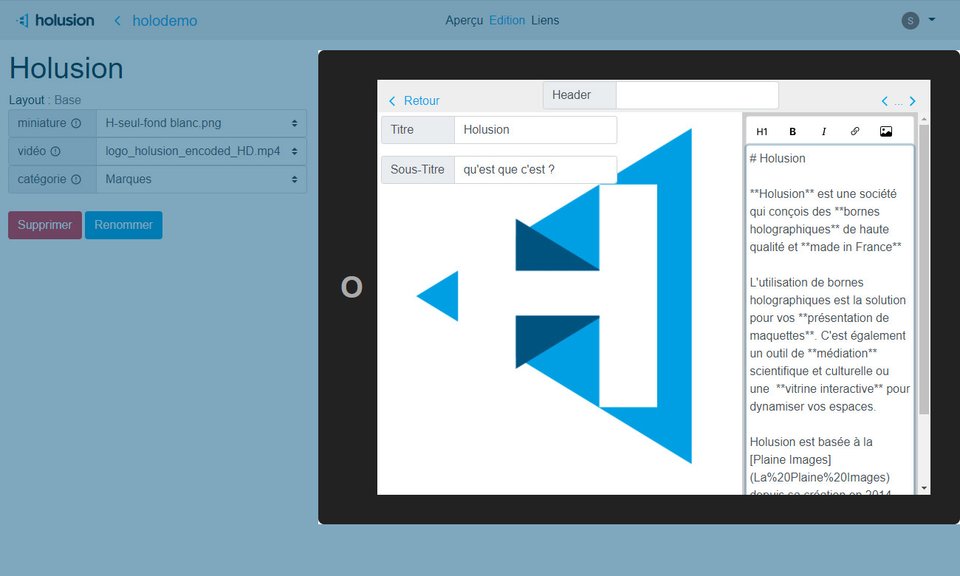This screenshot has height=576, width=960.
Task: Open the Liens section
Action: click(545, 19)
